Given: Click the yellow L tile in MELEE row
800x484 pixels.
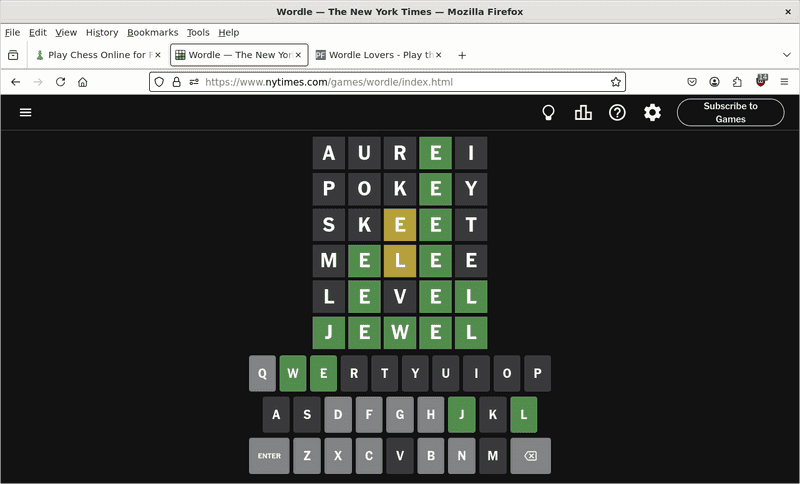Looking at the screenshot, I should pyautogui.click(x=400, y=261).
